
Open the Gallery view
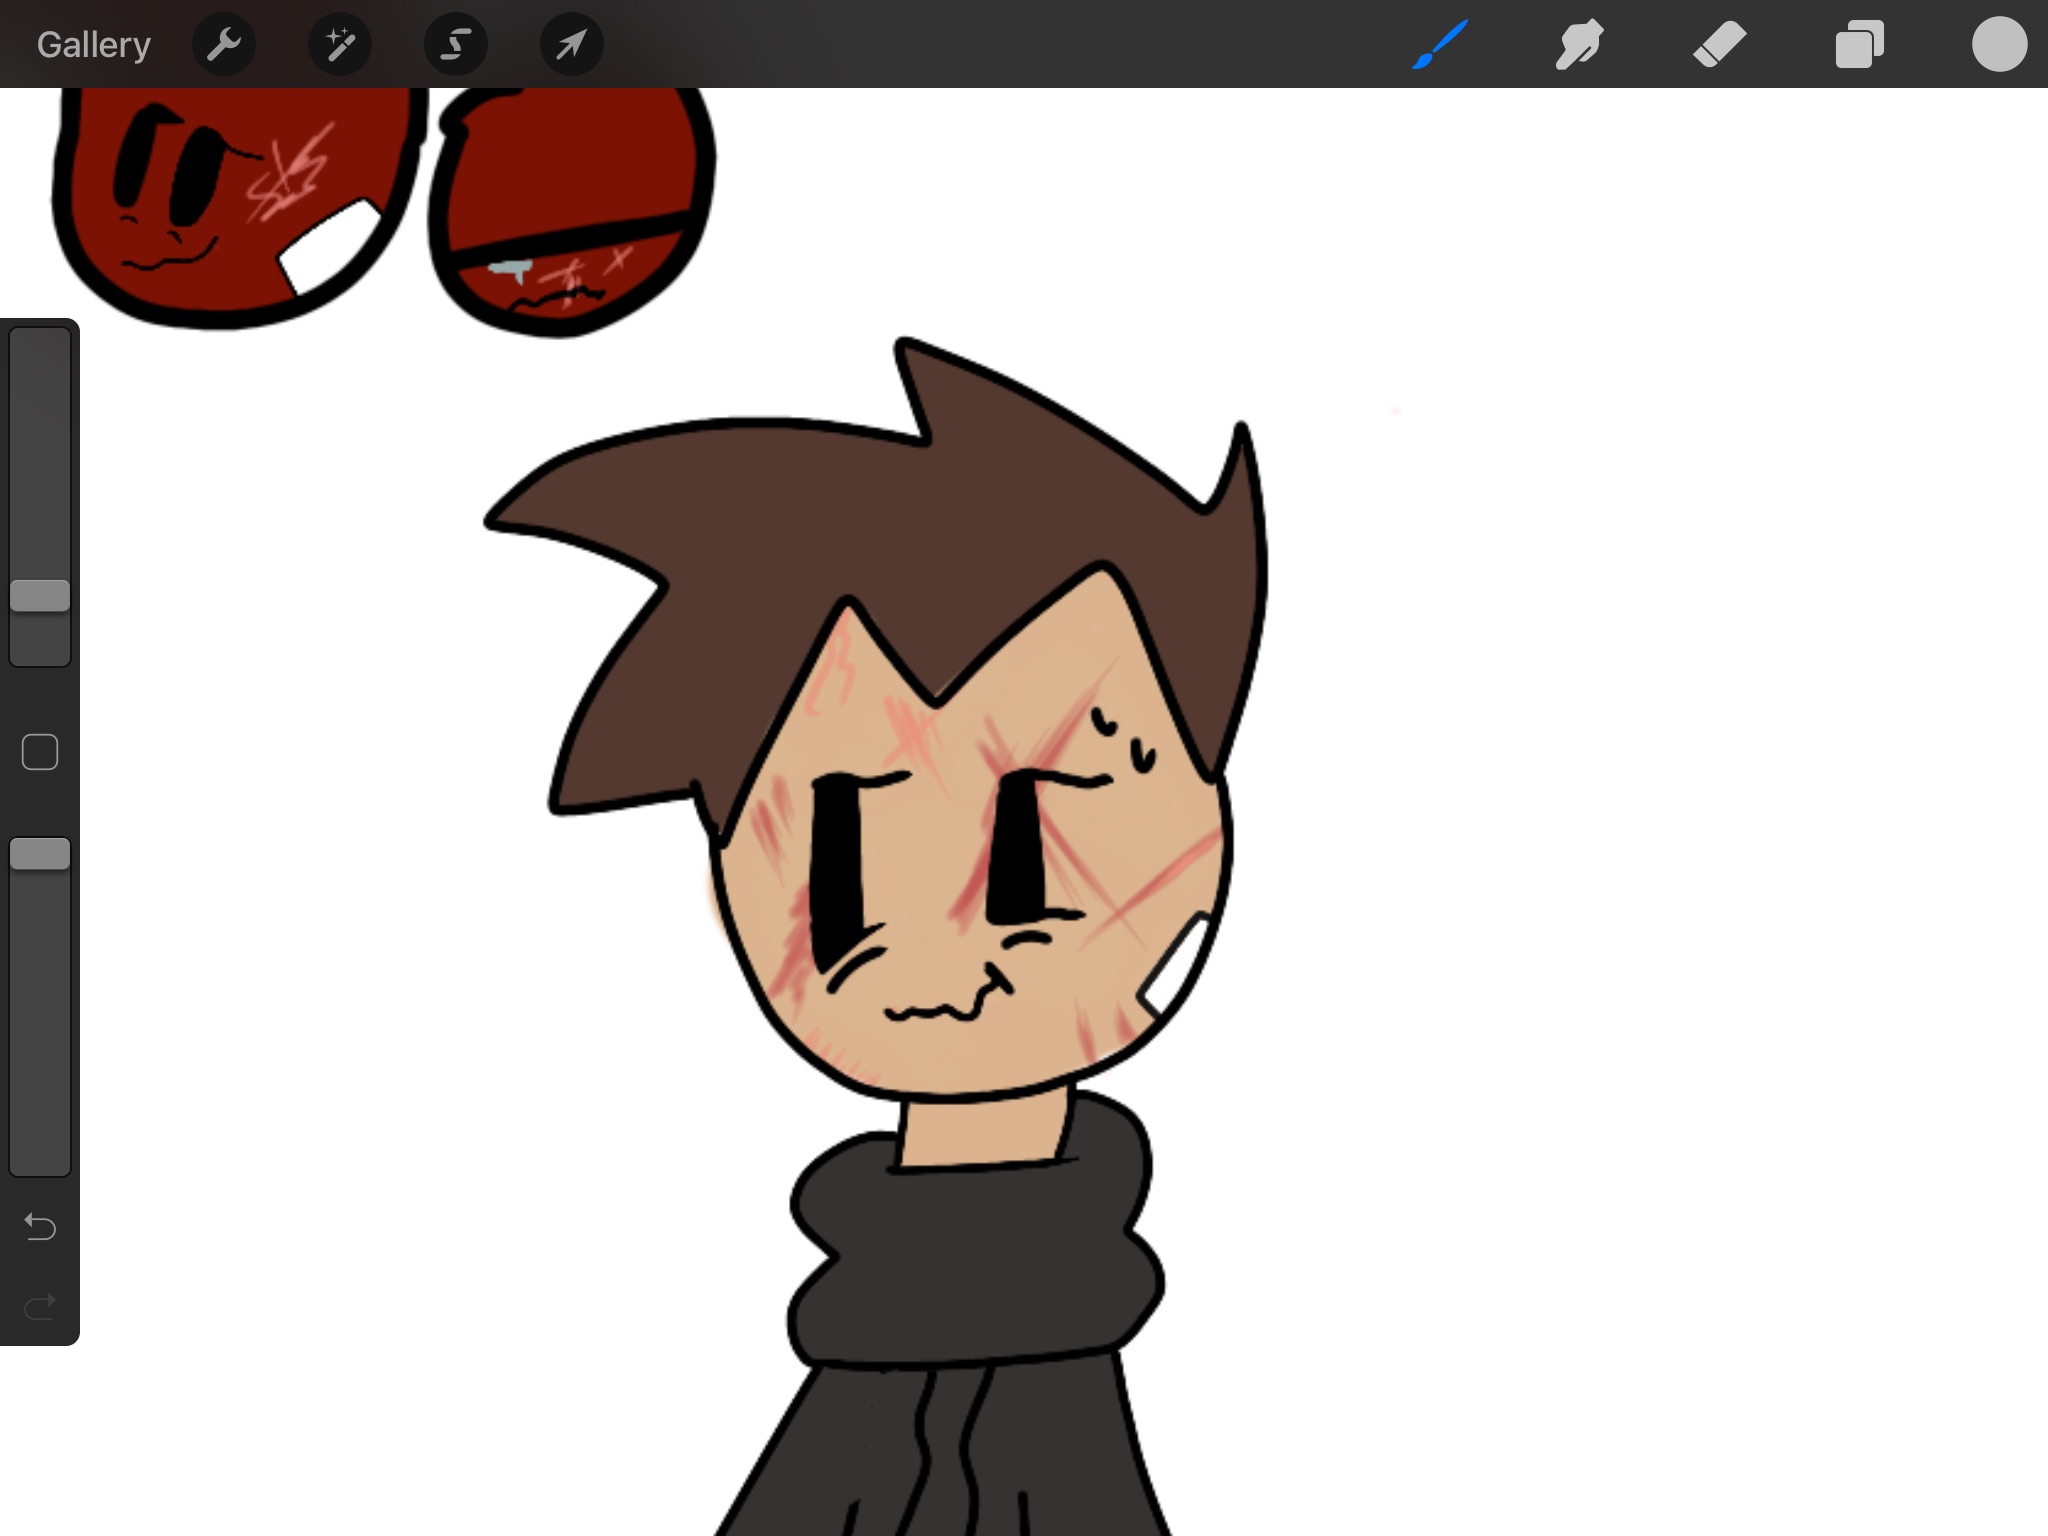(x=93, y=45)
